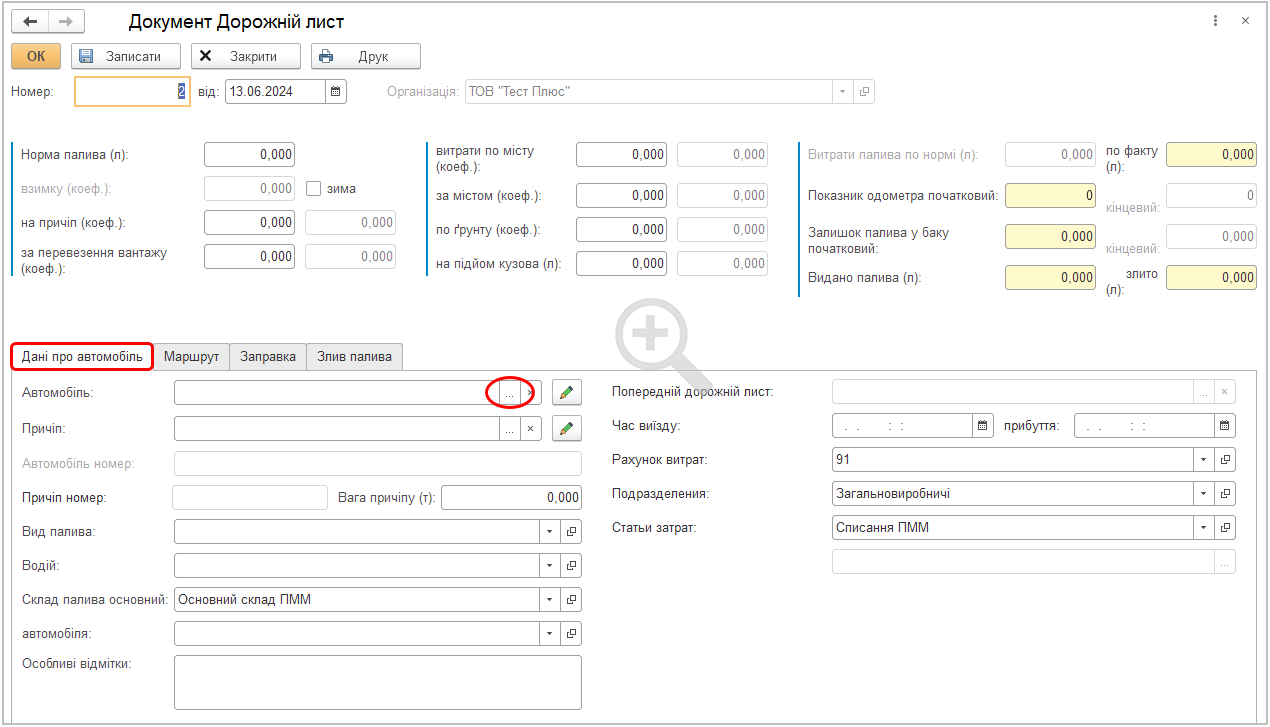Click the Записати button
Screen dimensions: 1270x727
126,57
